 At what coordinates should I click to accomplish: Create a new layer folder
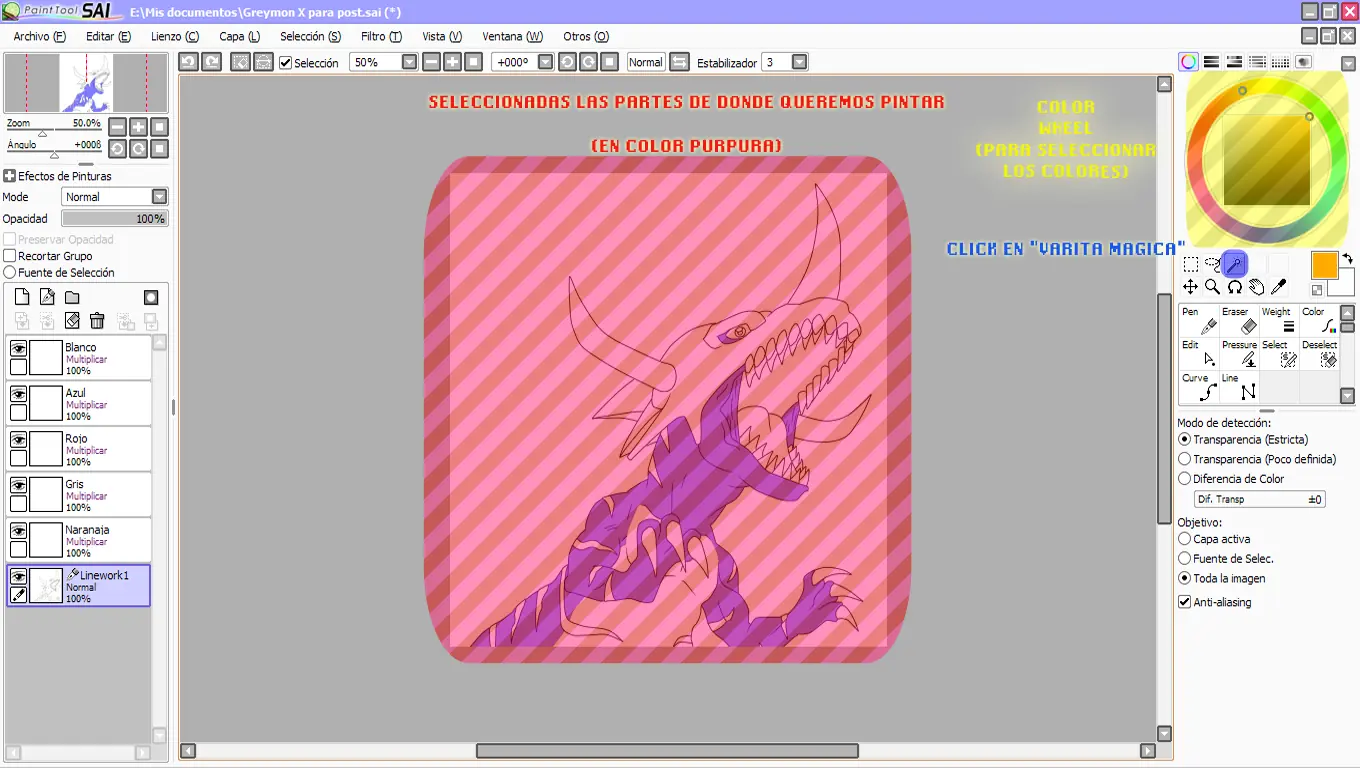[x=72, y=297]
